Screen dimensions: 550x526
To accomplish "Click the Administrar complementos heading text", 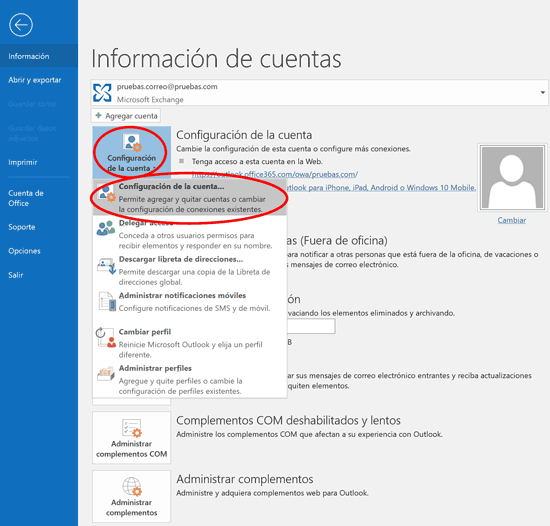I will coord(245,479).
